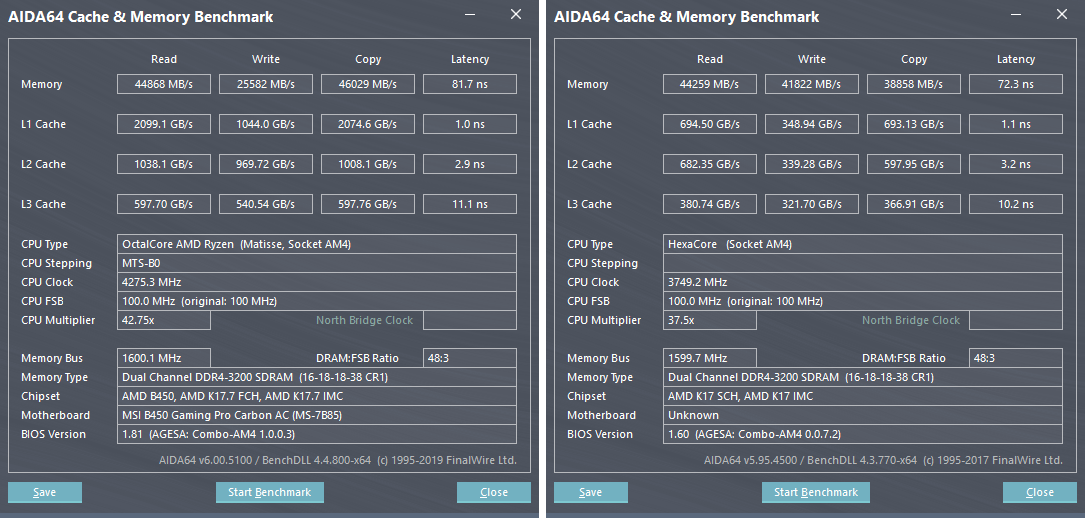Screen dimensions: 1085x518
Task: Click Save in the right AIDA64 window
Action: 591,492
